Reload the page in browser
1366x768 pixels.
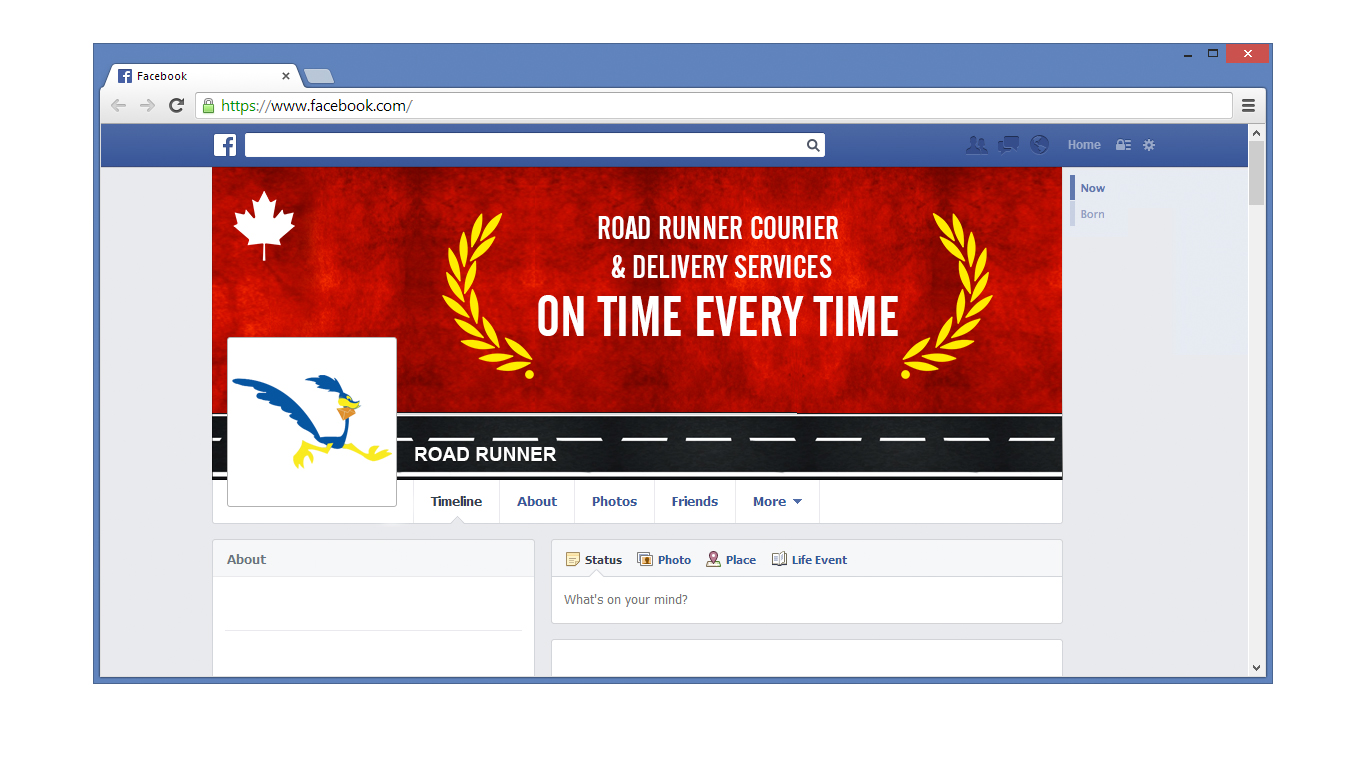[x=176, y=105]
